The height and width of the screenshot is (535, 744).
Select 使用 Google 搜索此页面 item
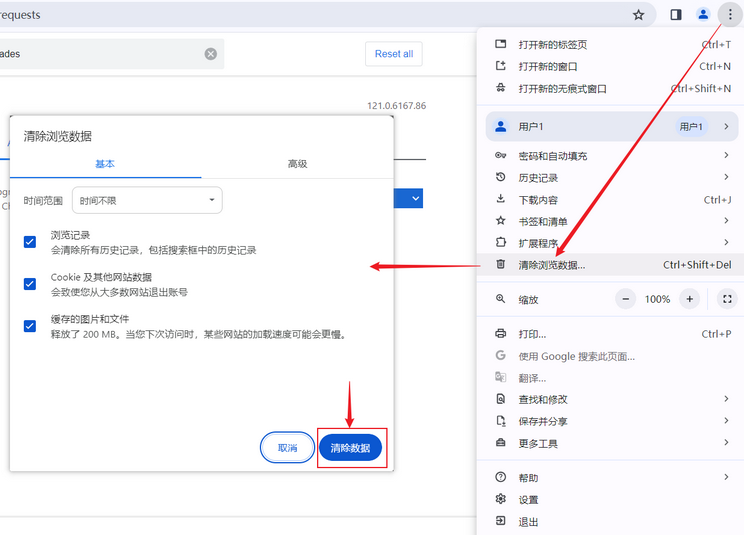[x=611, y=356]
